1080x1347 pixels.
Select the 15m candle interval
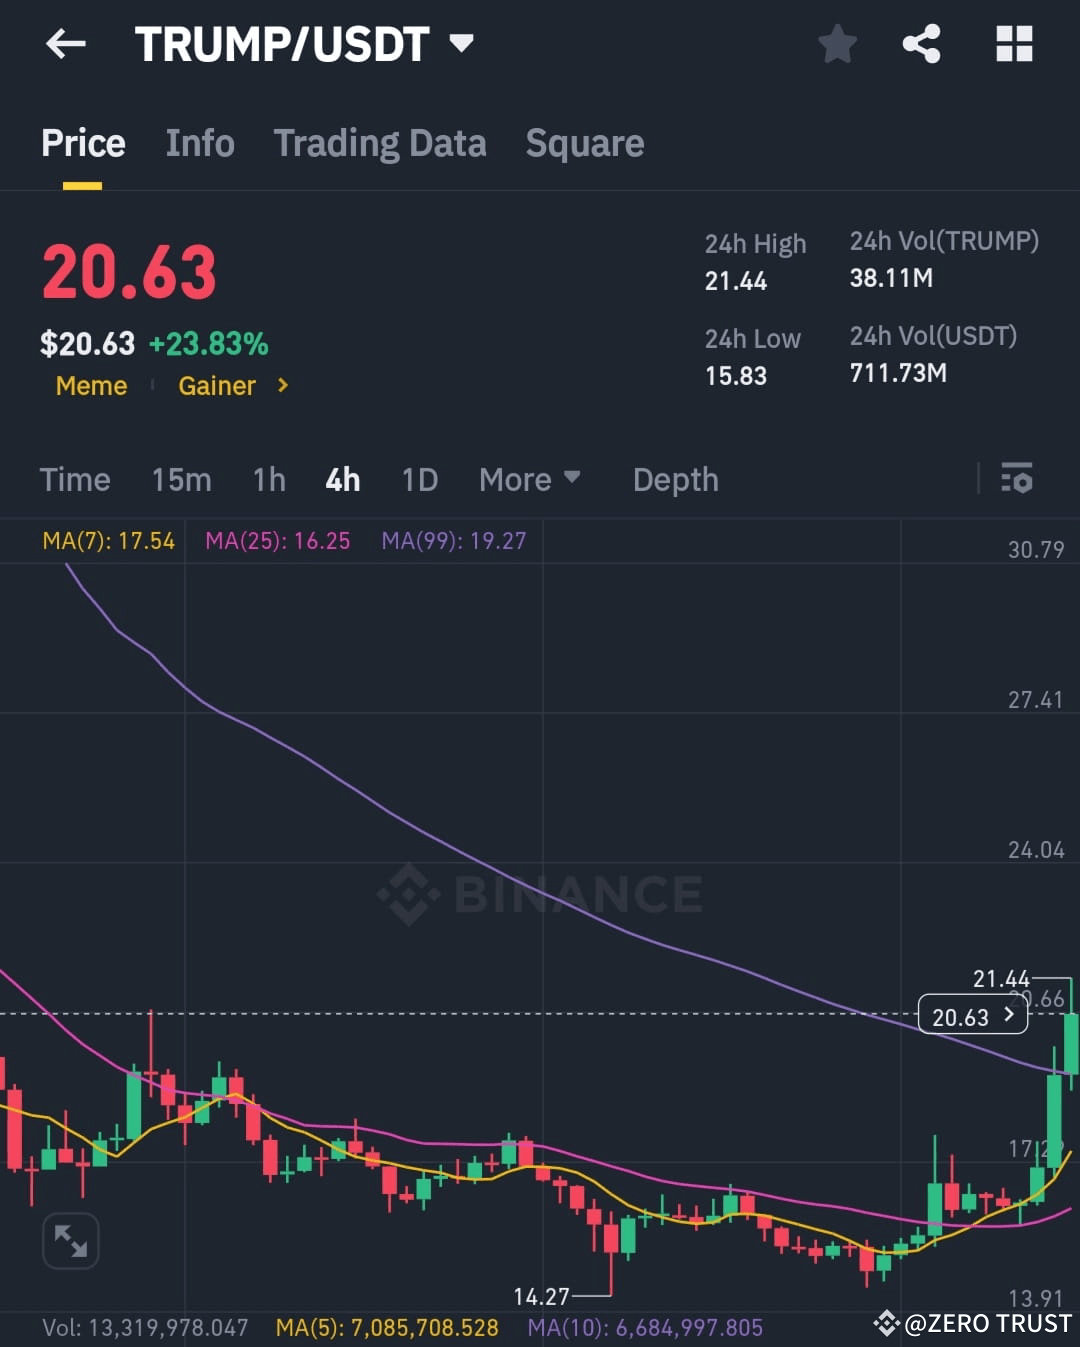point(181,480)
